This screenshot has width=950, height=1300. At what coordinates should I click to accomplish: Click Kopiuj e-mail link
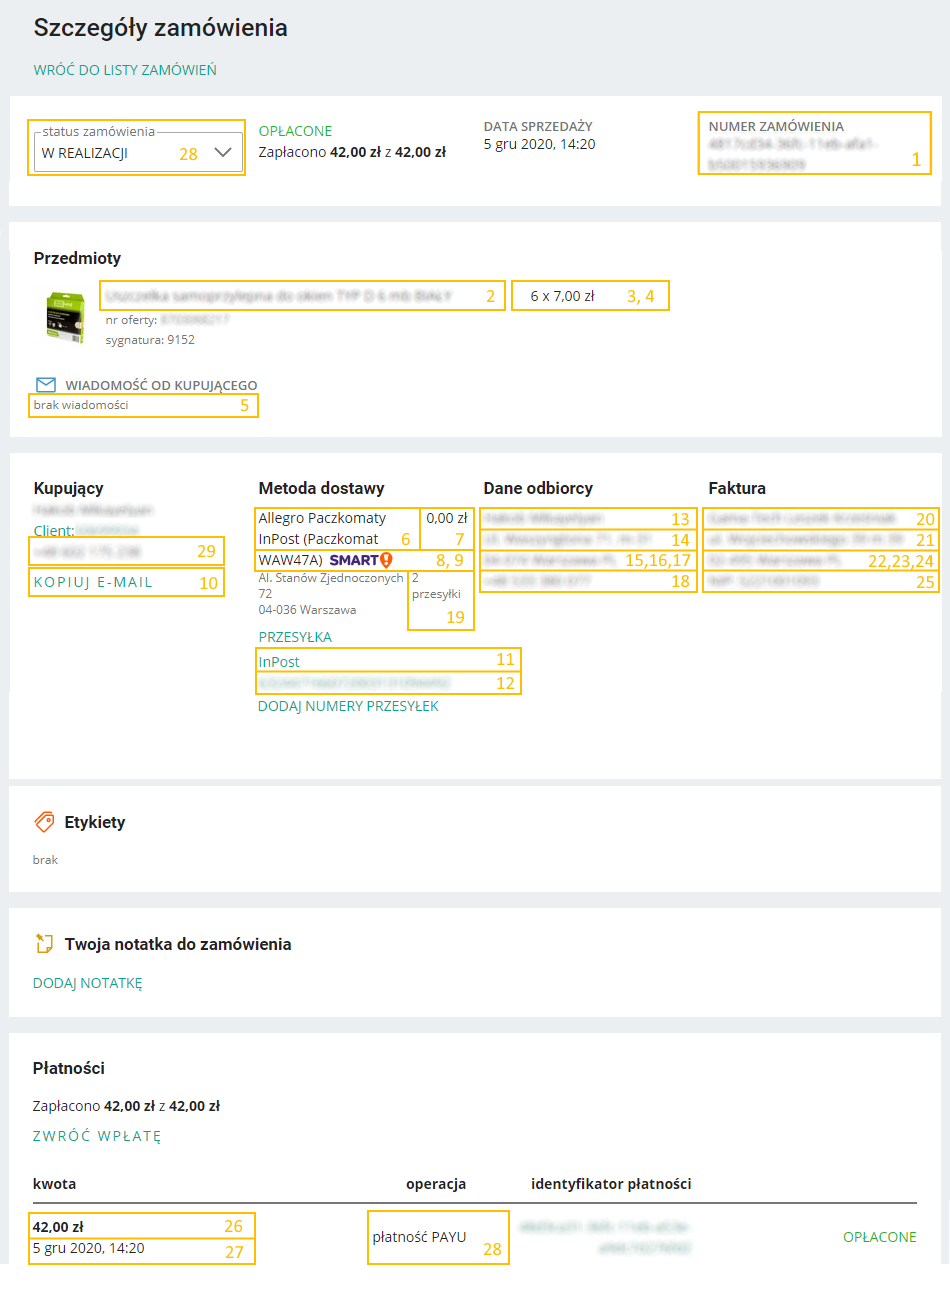93,582
